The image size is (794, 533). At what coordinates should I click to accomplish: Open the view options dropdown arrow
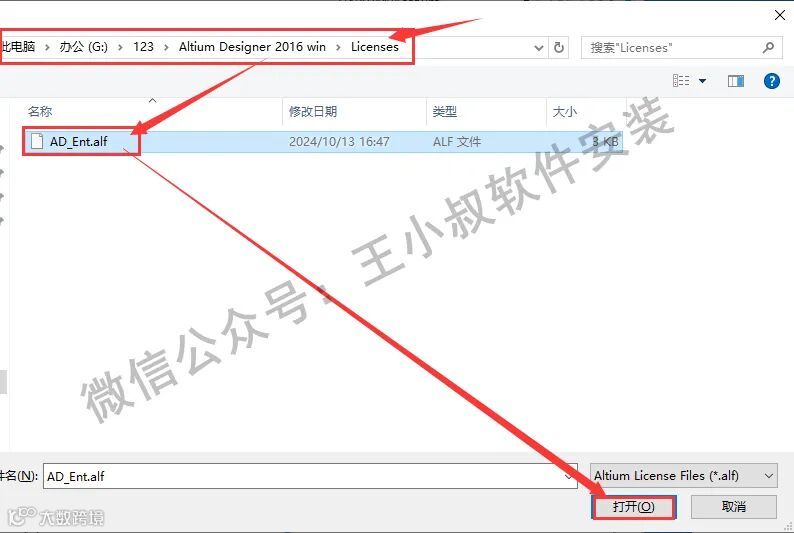[x=702, y=81]
